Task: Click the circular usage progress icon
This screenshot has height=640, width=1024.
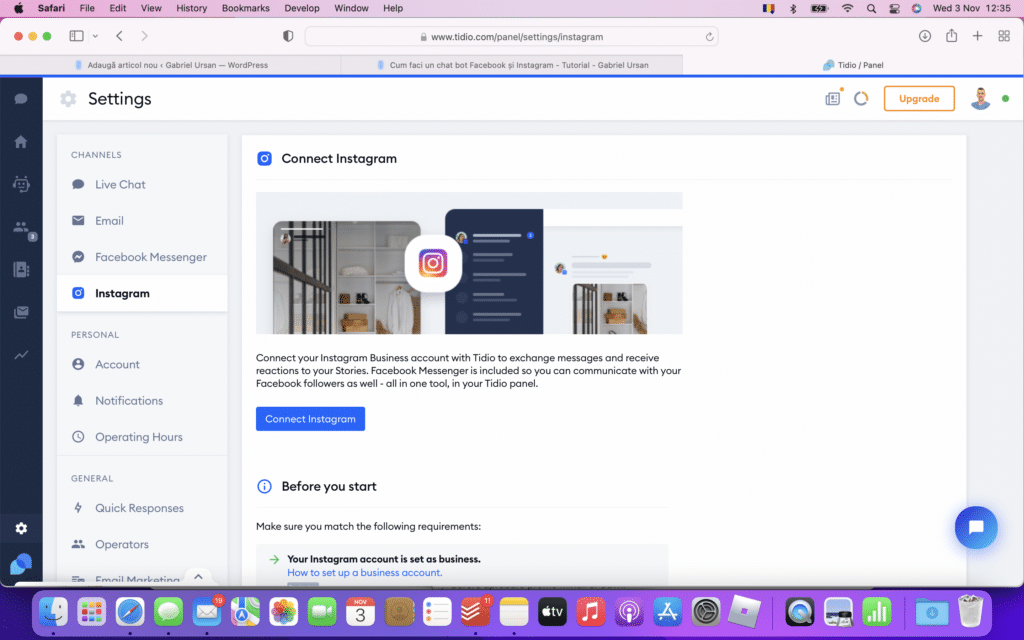Action: pyautogui.click(x=861, y=99)
